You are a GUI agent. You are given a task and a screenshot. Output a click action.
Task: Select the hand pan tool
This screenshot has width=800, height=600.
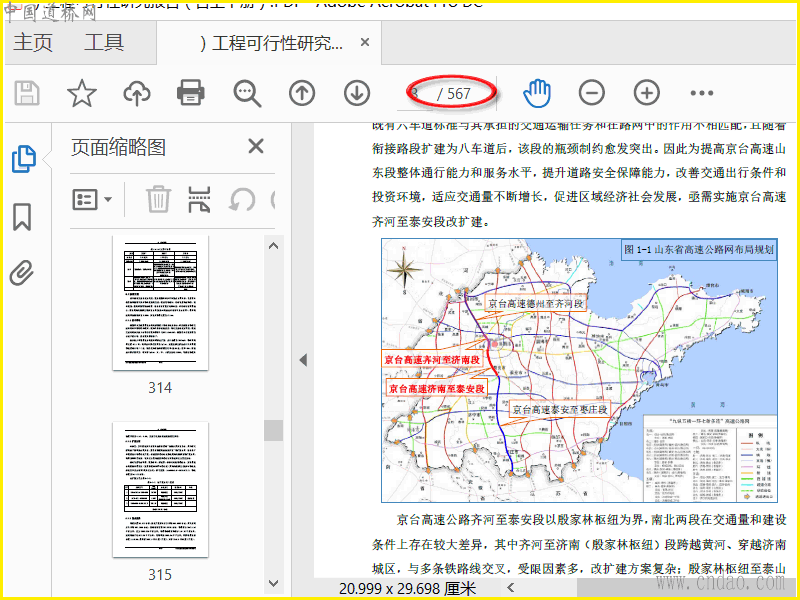point(537,93)
